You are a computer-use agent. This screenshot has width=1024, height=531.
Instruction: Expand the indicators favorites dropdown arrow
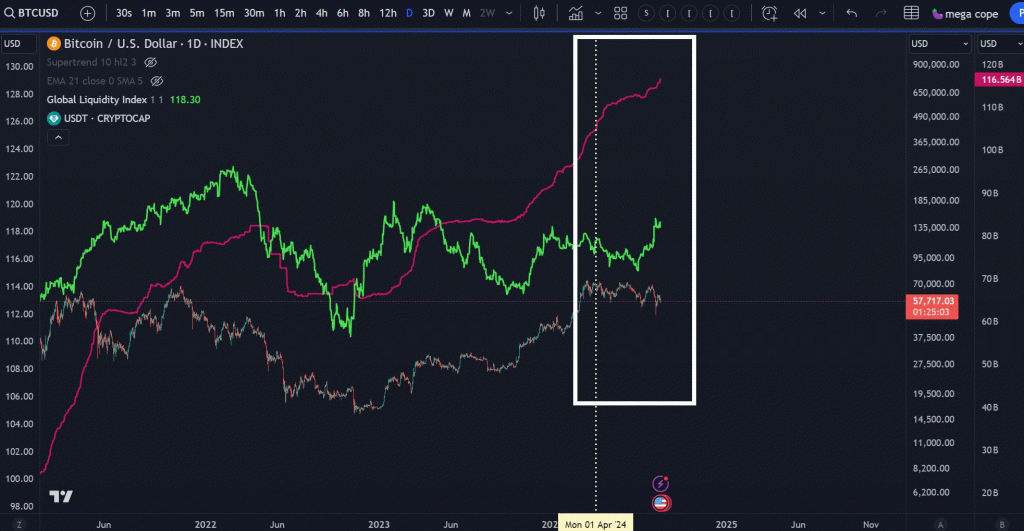coord(597,13)
